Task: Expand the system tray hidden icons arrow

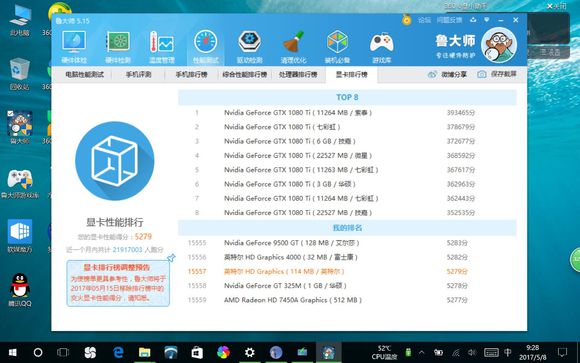Action: (422, 353)
